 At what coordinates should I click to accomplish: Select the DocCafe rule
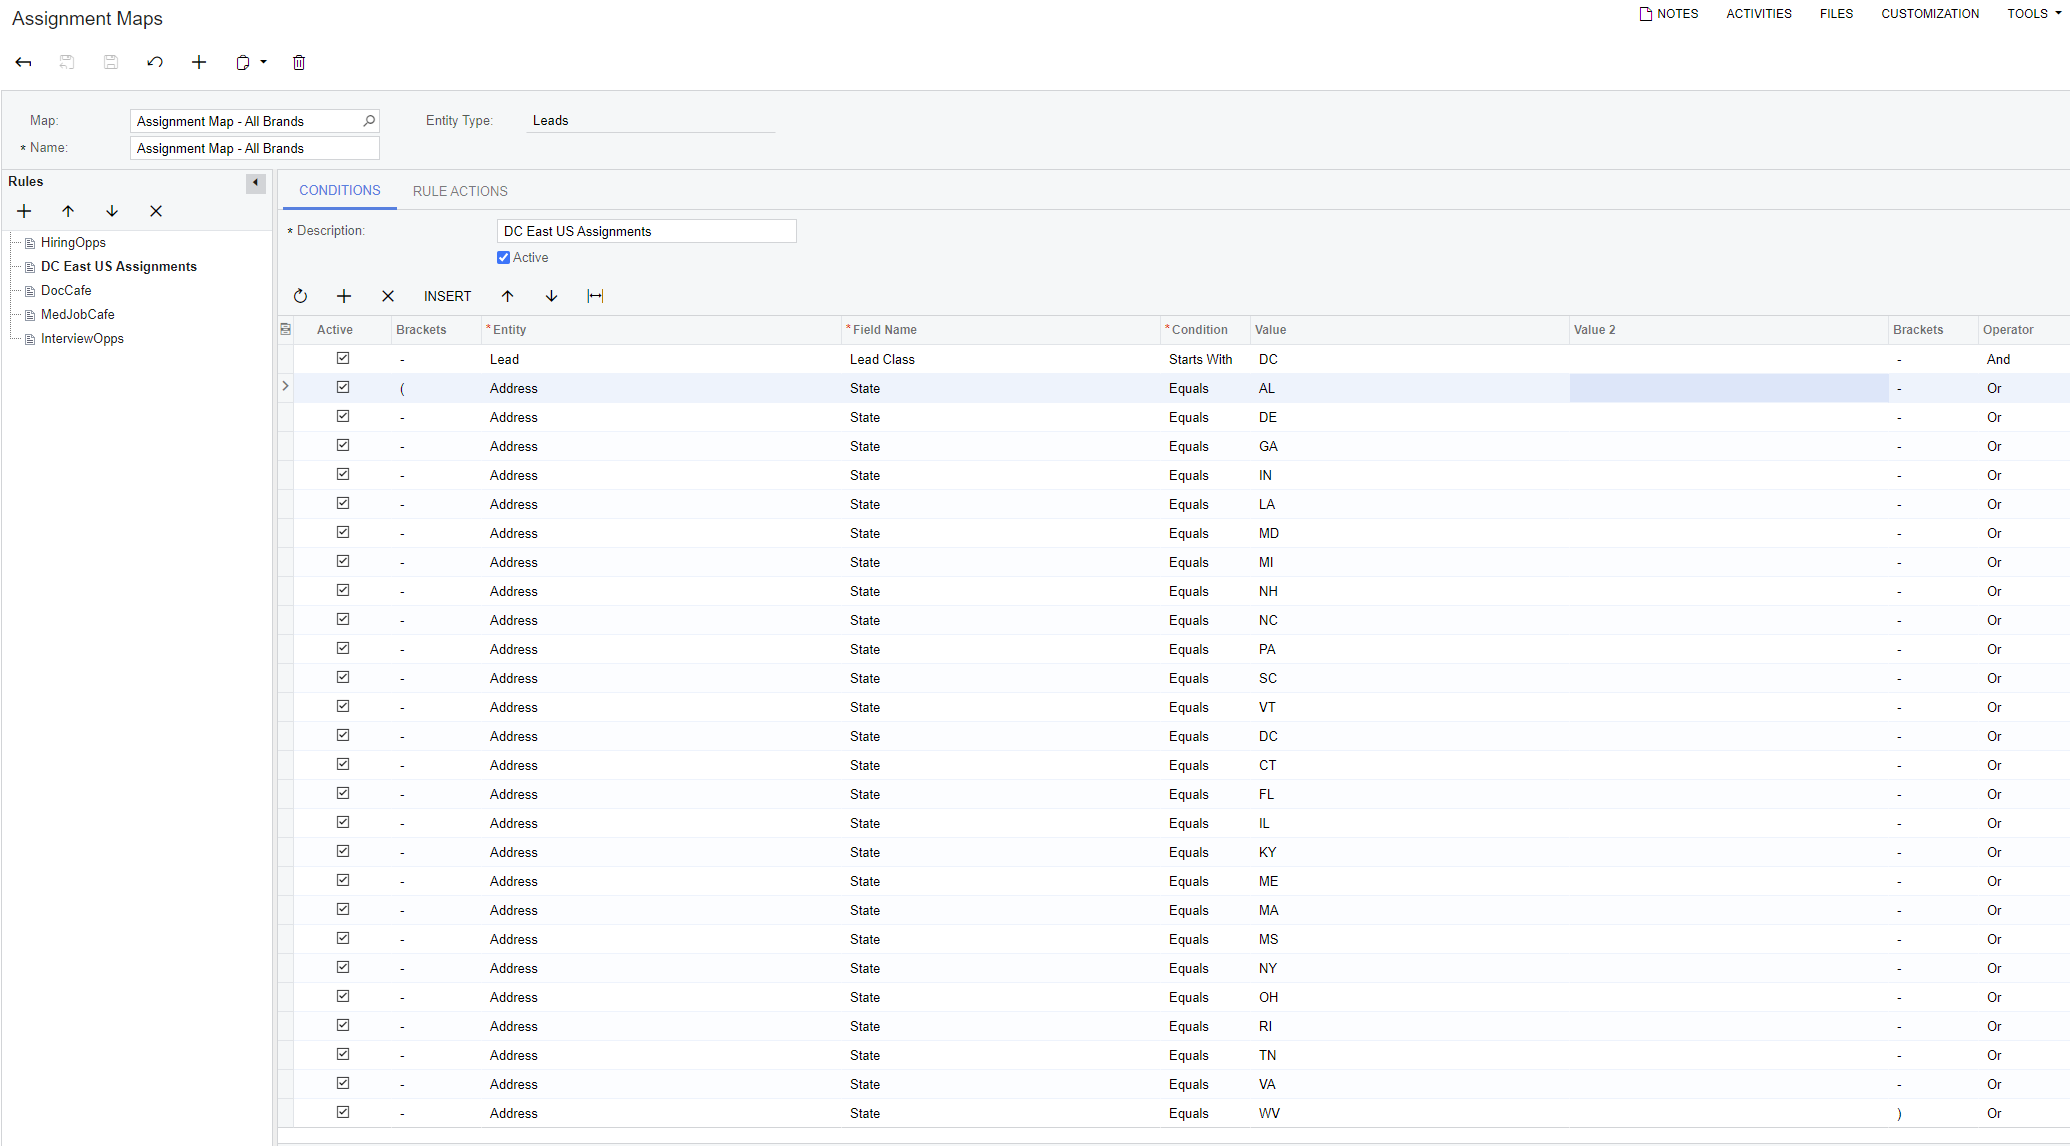coord(66,290)
